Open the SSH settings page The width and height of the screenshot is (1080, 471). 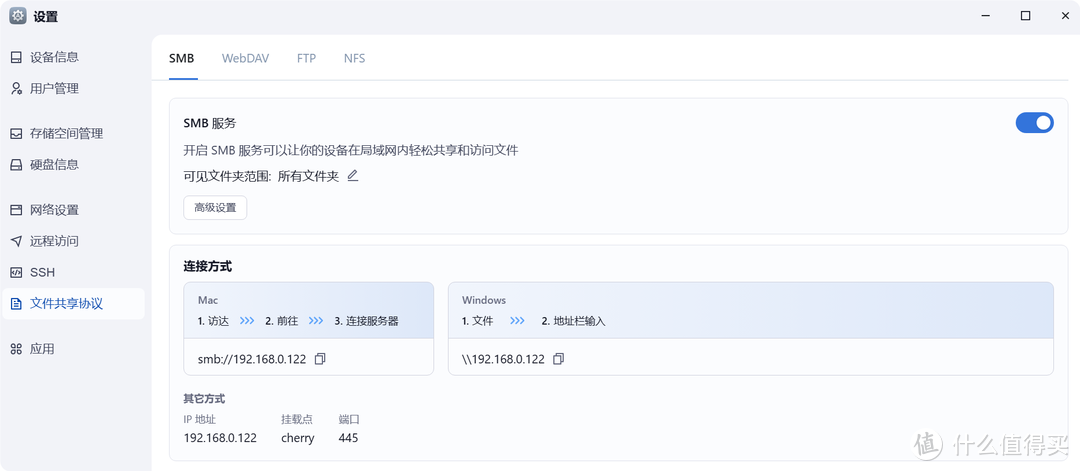[x=42, y=272]
